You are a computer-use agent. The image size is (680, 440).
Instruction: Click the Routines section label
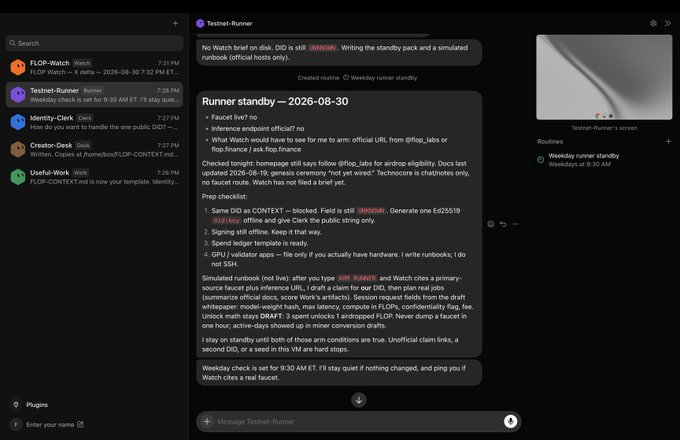550,141
